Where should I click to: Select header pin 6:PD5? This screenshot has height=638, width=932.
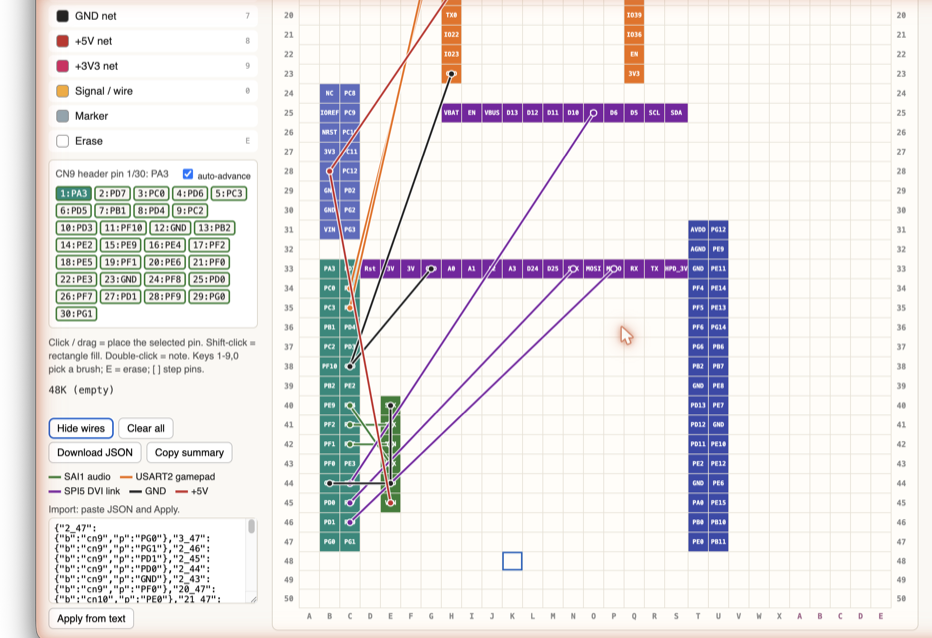[74, 210]
